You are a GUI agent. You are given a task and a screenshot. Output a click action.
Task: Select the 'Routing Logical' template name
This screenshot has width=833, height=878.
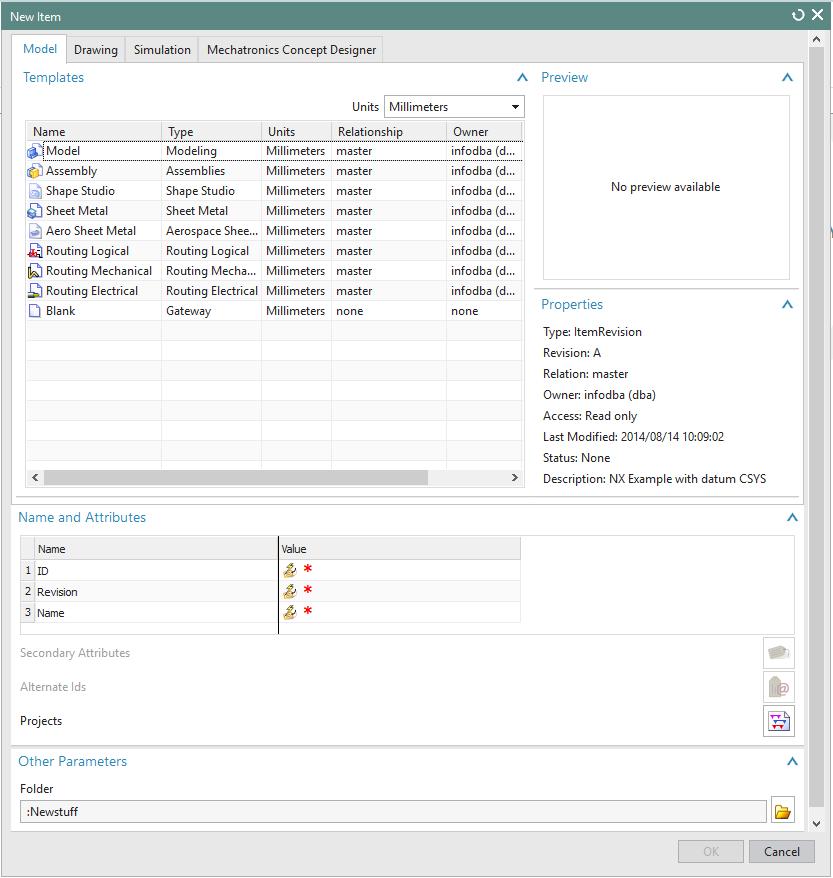[x=87, y=251]
